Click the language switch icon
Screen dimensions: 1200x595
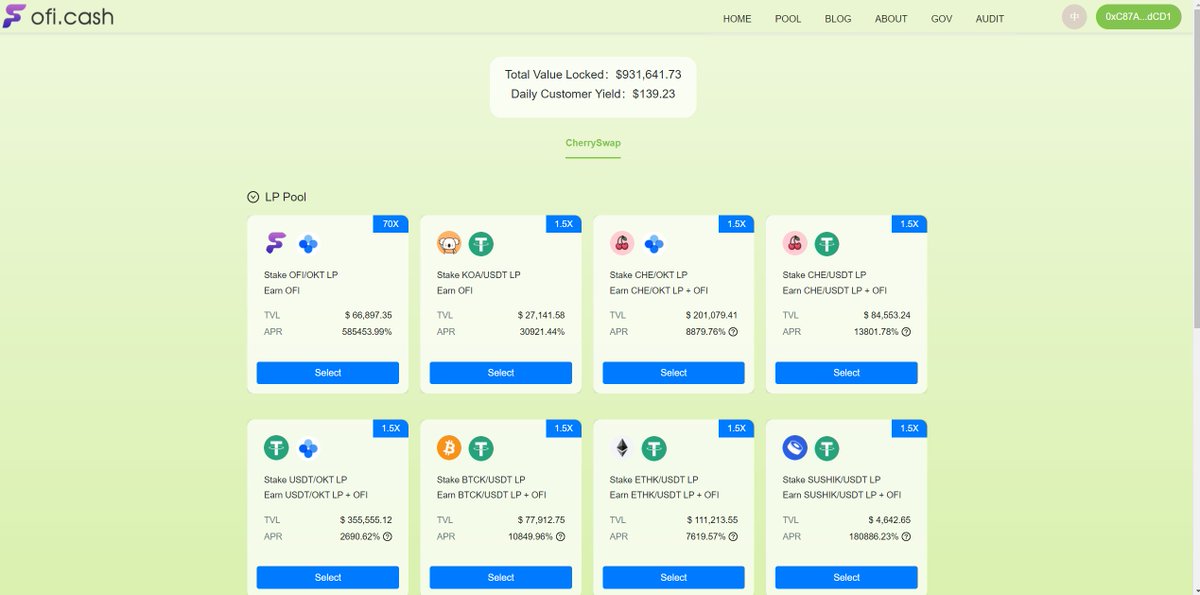pyautogui.click(x=1074, y=17)
